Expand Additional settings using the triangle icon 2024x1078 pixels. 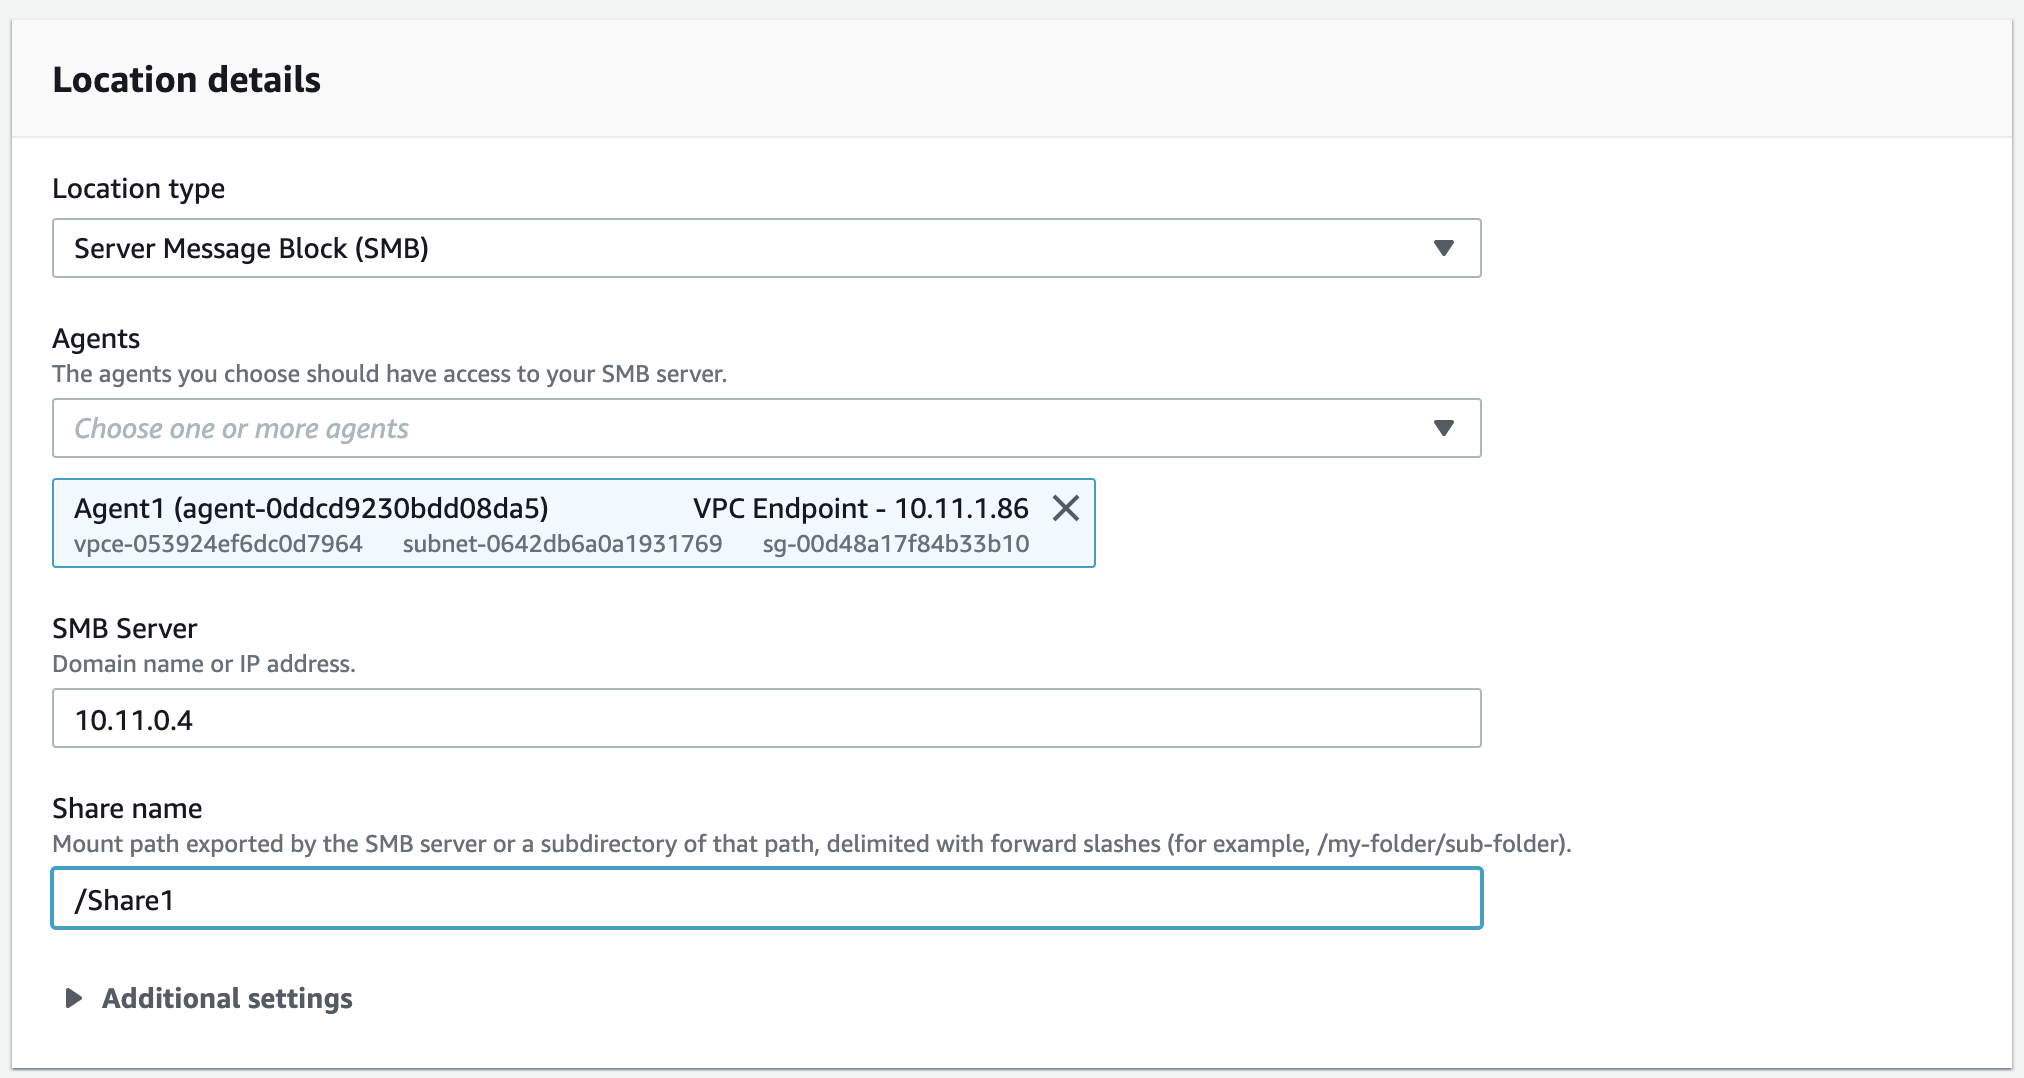pos(73,998)
